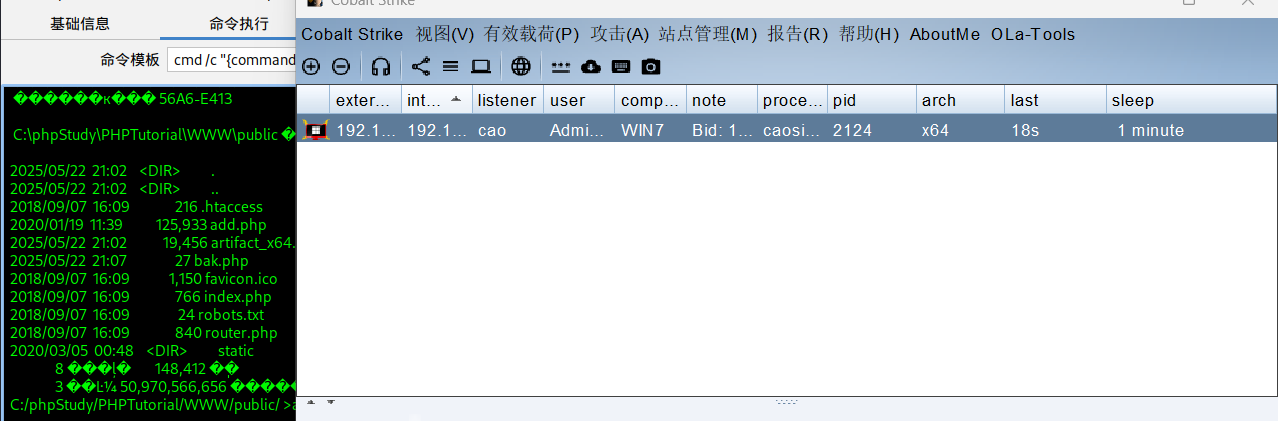Open web log globe icon
This screenshot has height=421, width=1278.
point(520,67)
